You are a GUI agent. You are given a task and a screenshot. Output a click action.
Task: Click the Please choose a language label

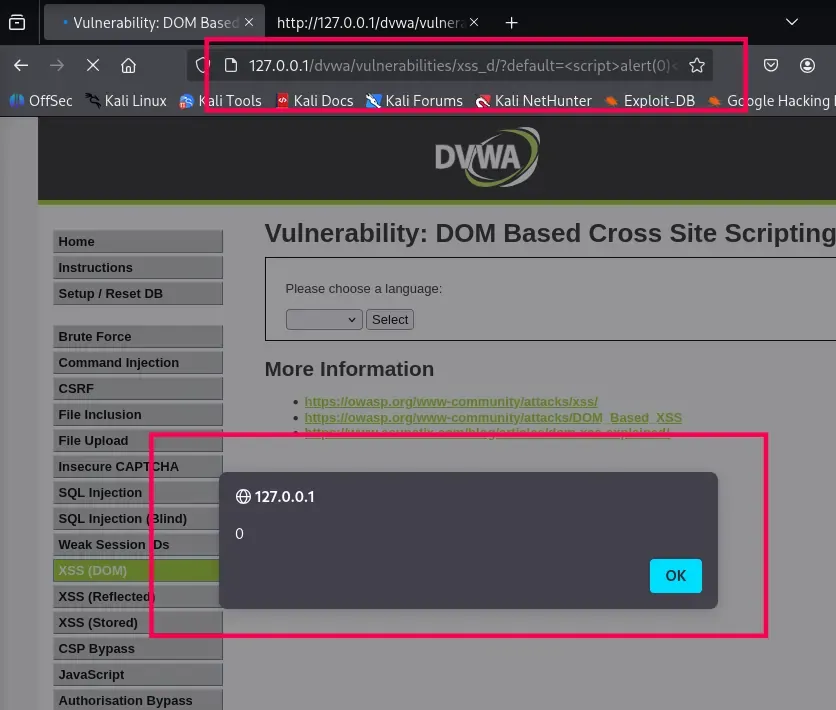click(364, 289)
